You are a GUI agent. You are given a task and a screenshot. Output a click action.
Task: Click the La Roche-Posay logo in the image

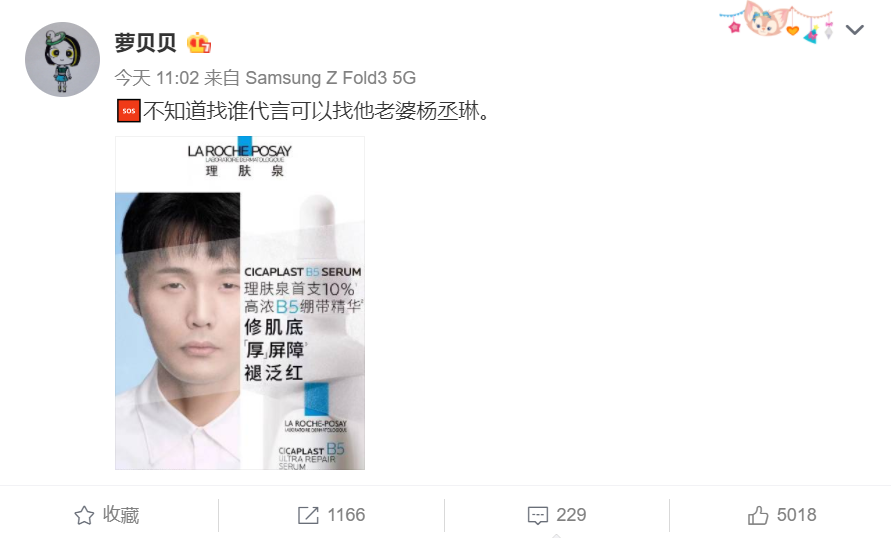coord(239,159)
